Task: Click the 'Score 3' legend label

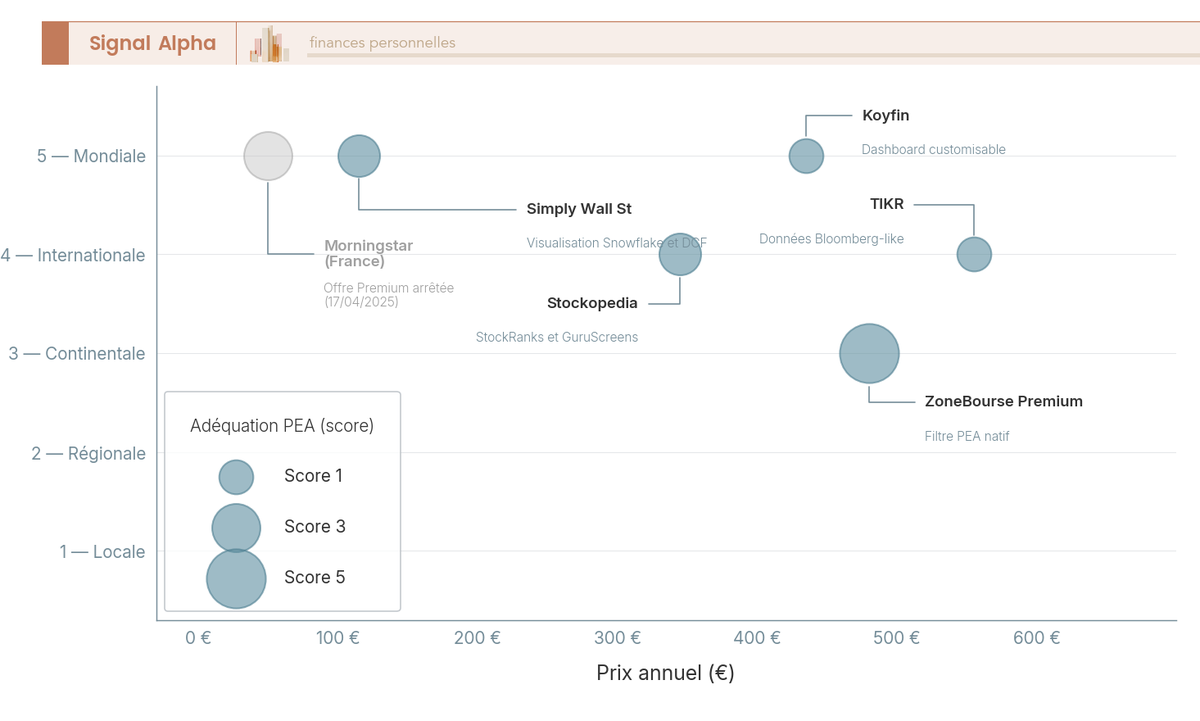Action: (x=314, y=527)
